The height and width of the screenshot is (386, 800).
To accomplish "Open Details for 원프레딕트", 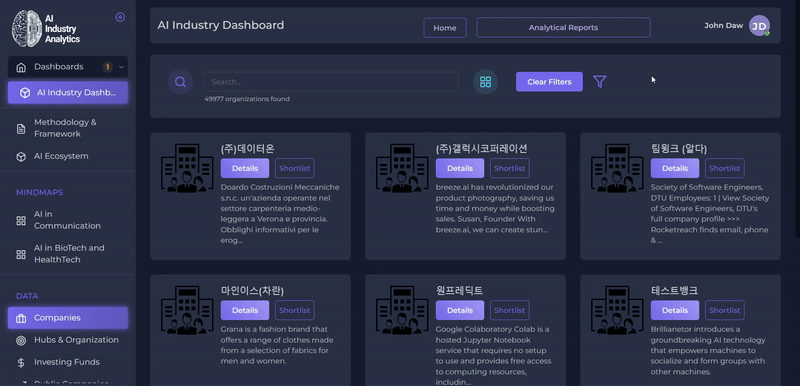I will pos(460,310).
